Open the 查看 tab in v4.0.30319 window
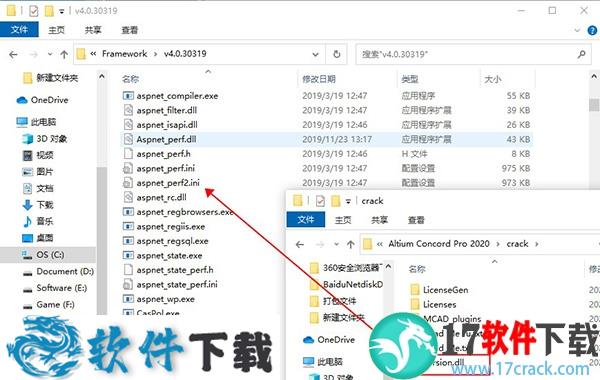 [130, 30]
